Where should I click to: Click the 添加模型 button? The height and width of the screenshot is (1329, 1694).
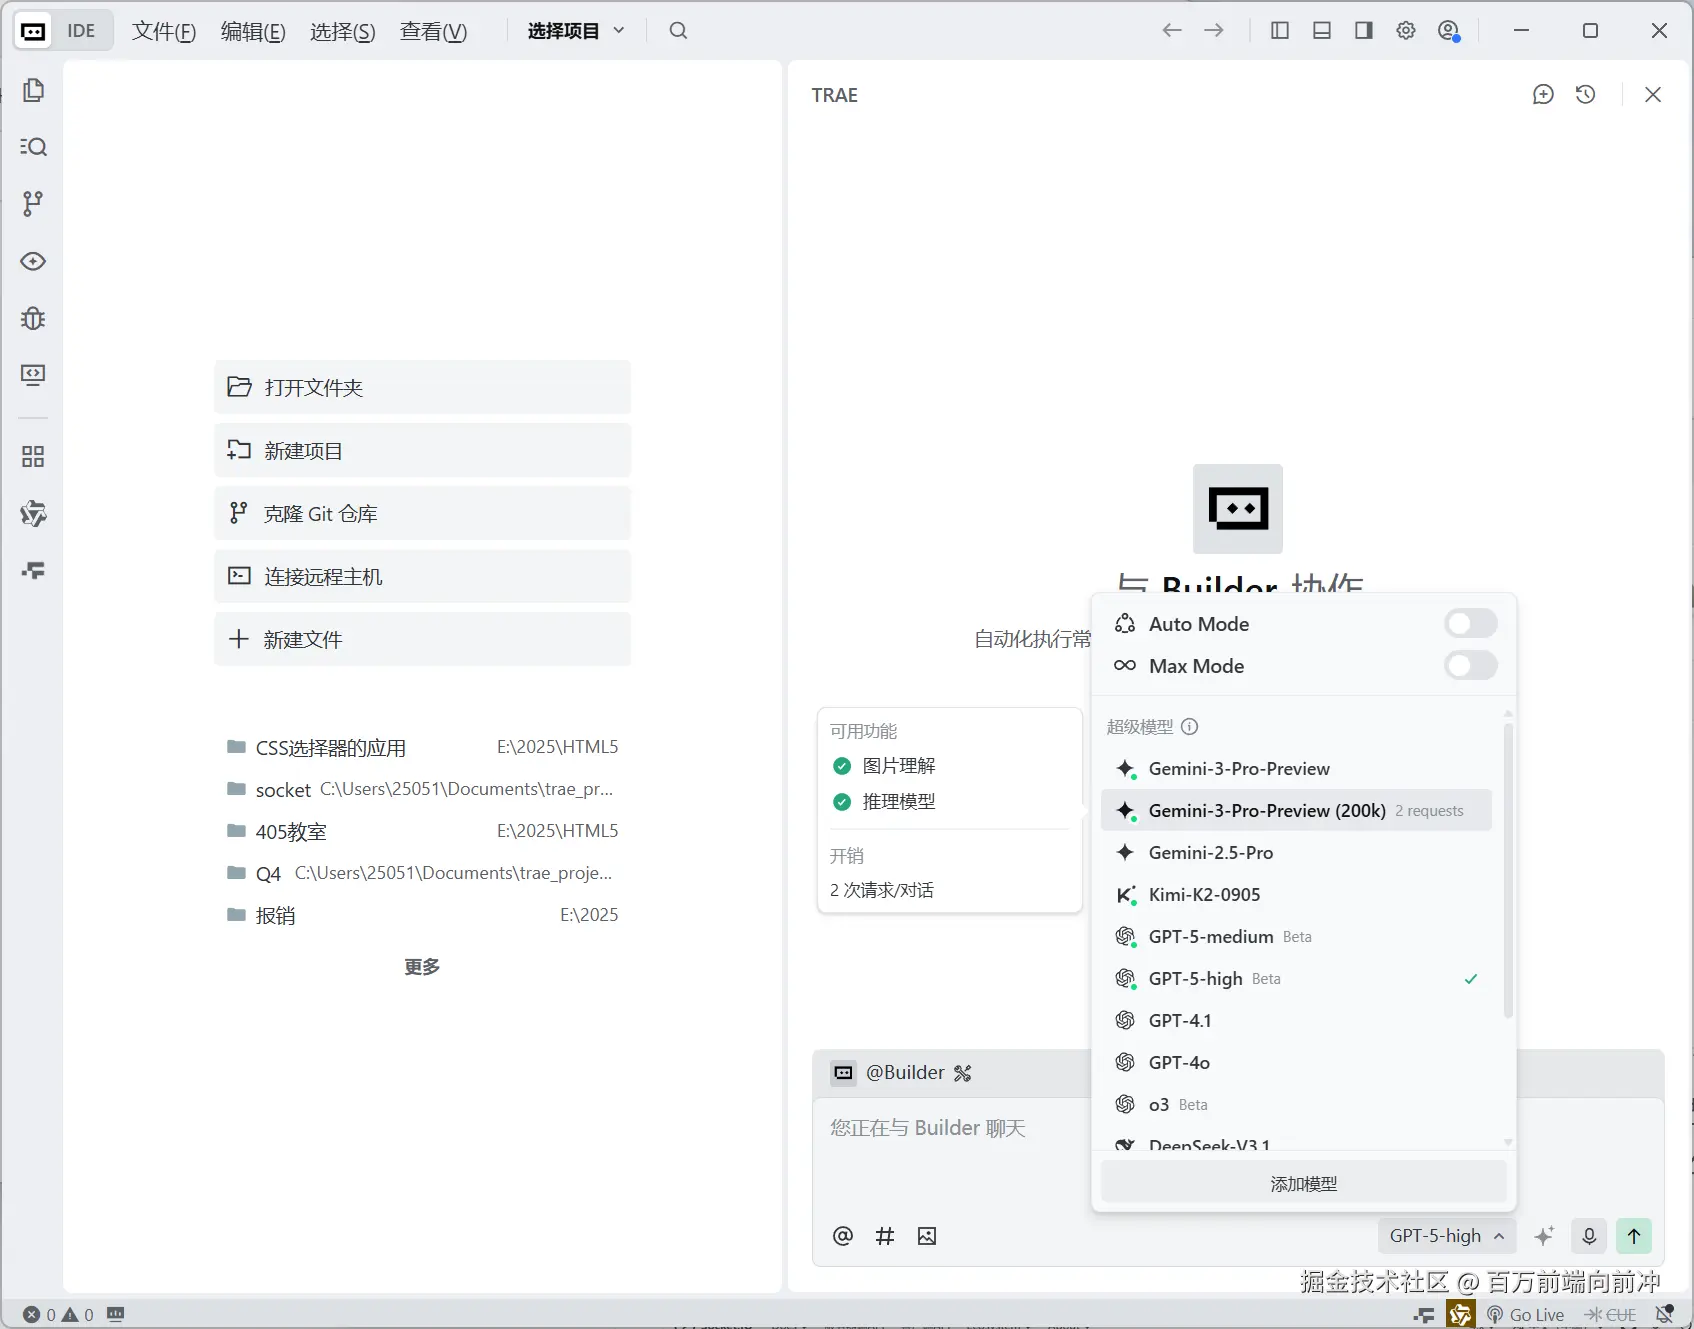coord(1301,1182)
